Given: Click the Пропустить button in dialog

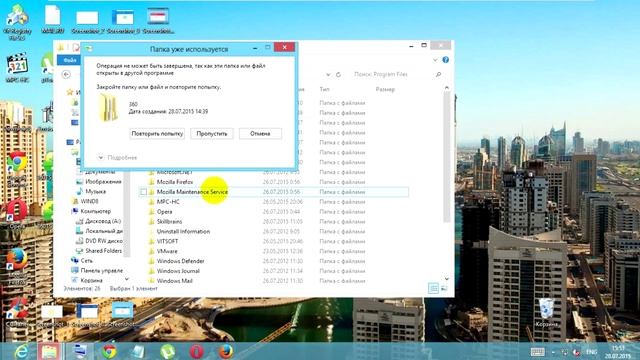Looking at the screenshot, I should tap(211, 133).
